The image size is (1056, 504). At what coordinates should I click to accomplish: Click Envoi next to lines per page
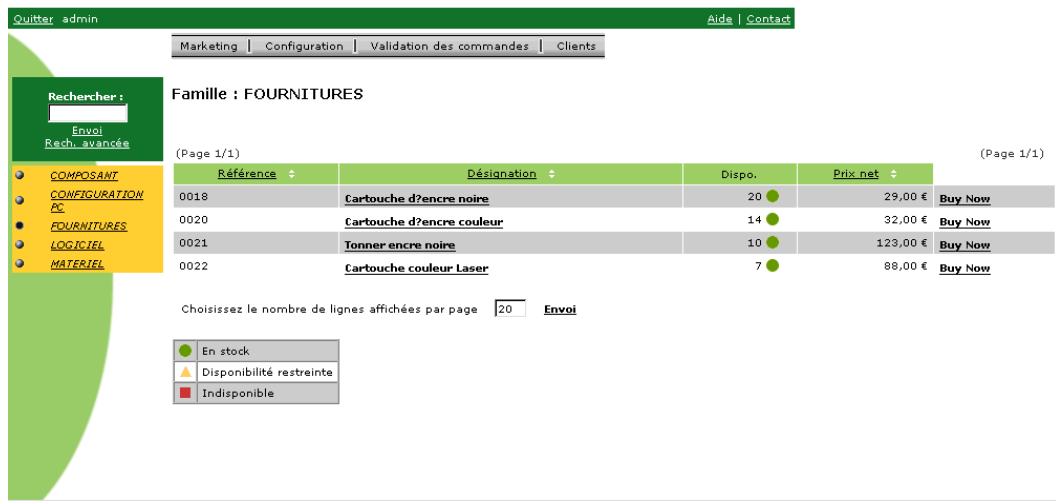pos(560,309)
